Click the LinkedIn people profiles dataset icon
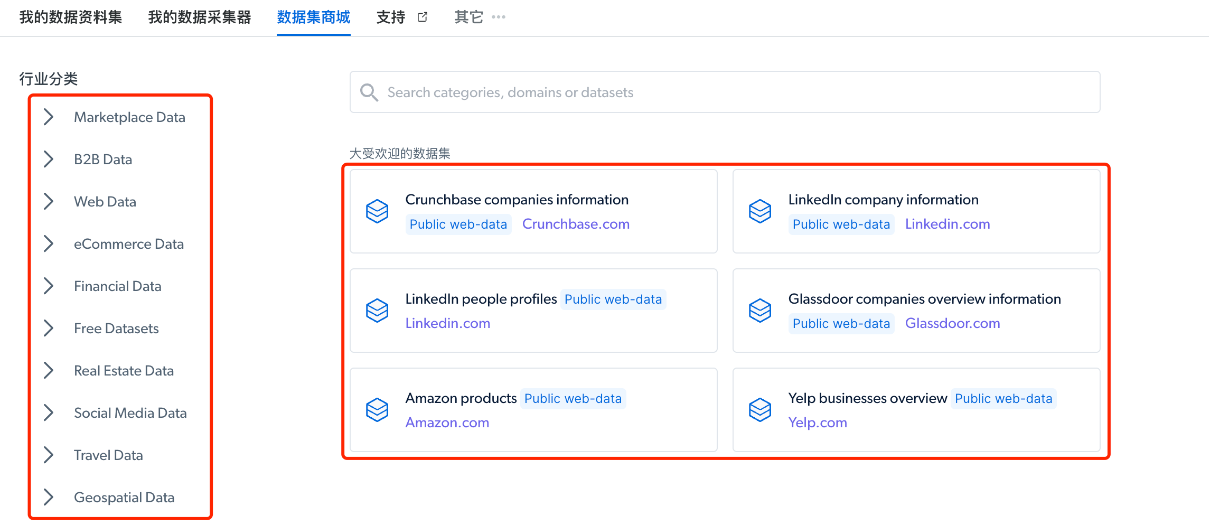 tap(377, 311)
